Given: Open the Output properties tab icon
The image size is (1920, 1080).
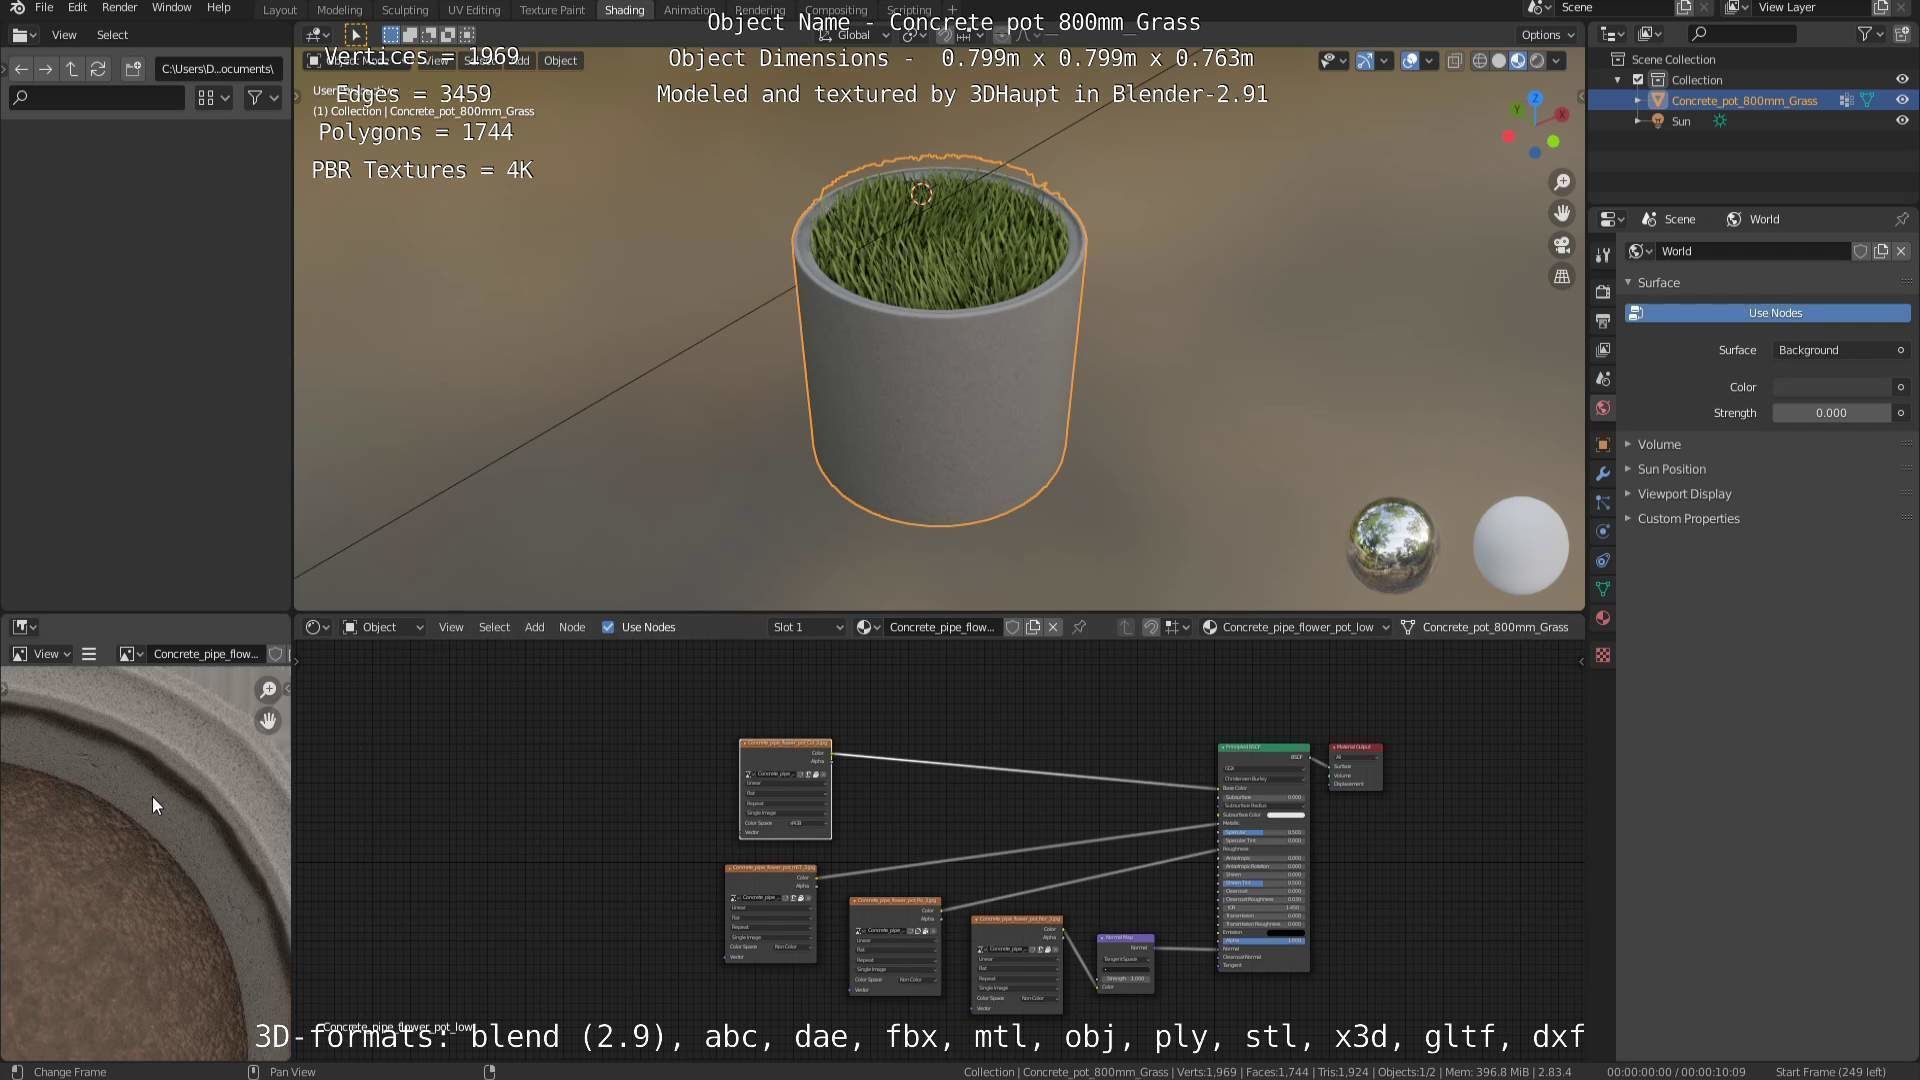Looking at the screenshot, I should point(1603,320).
